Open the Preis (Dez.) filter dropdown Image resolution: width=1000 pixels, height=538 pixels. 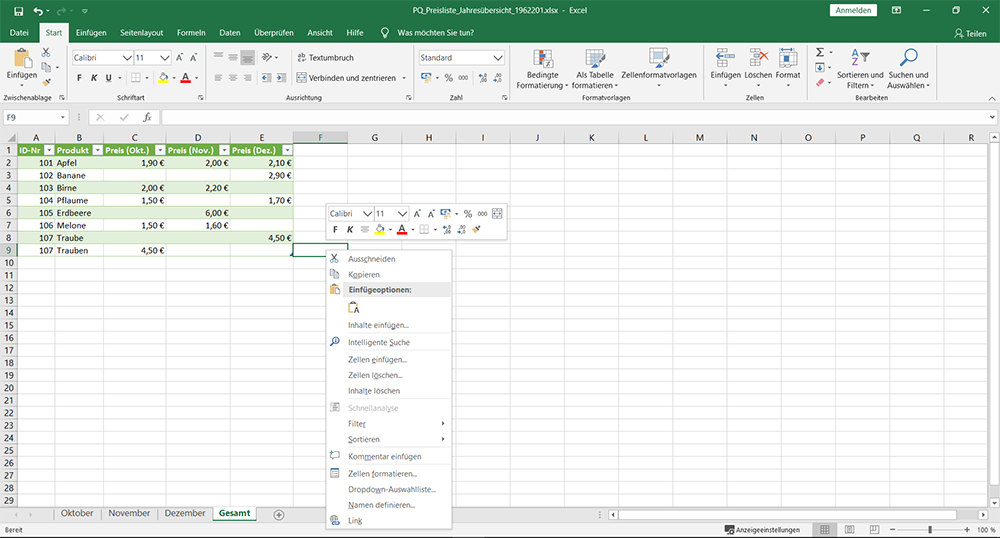pos(287,150)
